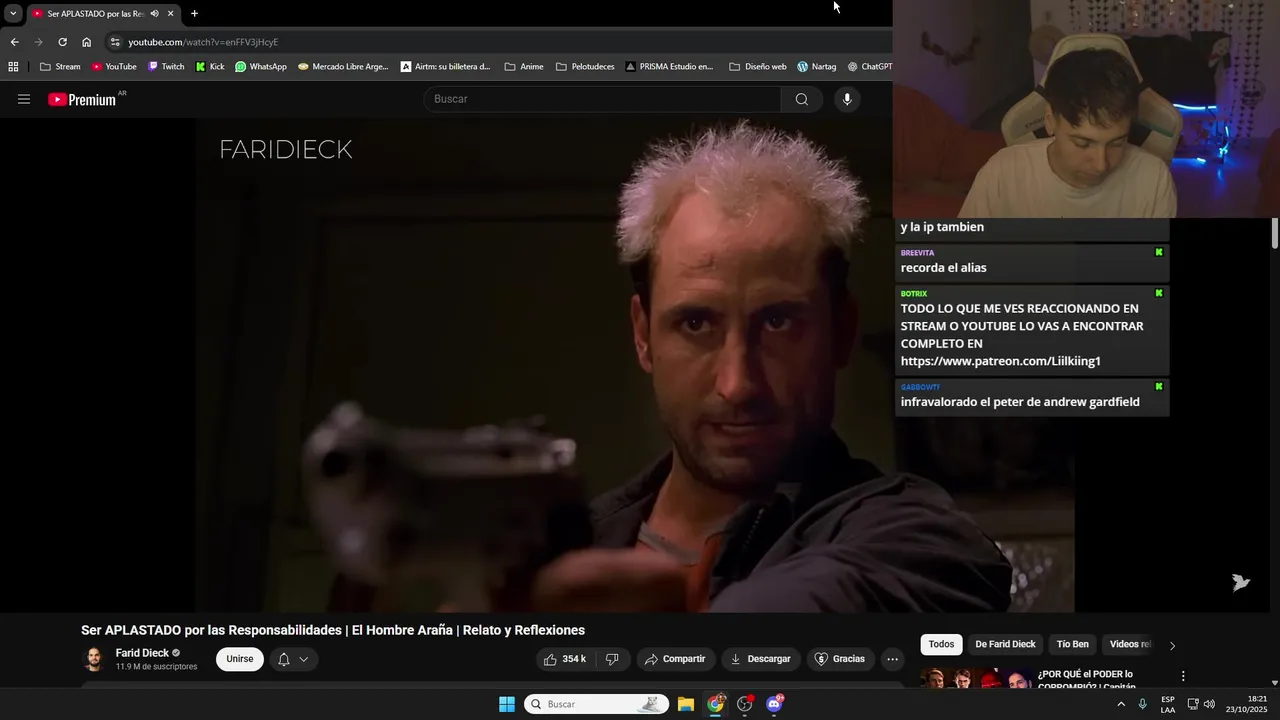Mute the tab via speaker icon

click(x=154, y=14)
